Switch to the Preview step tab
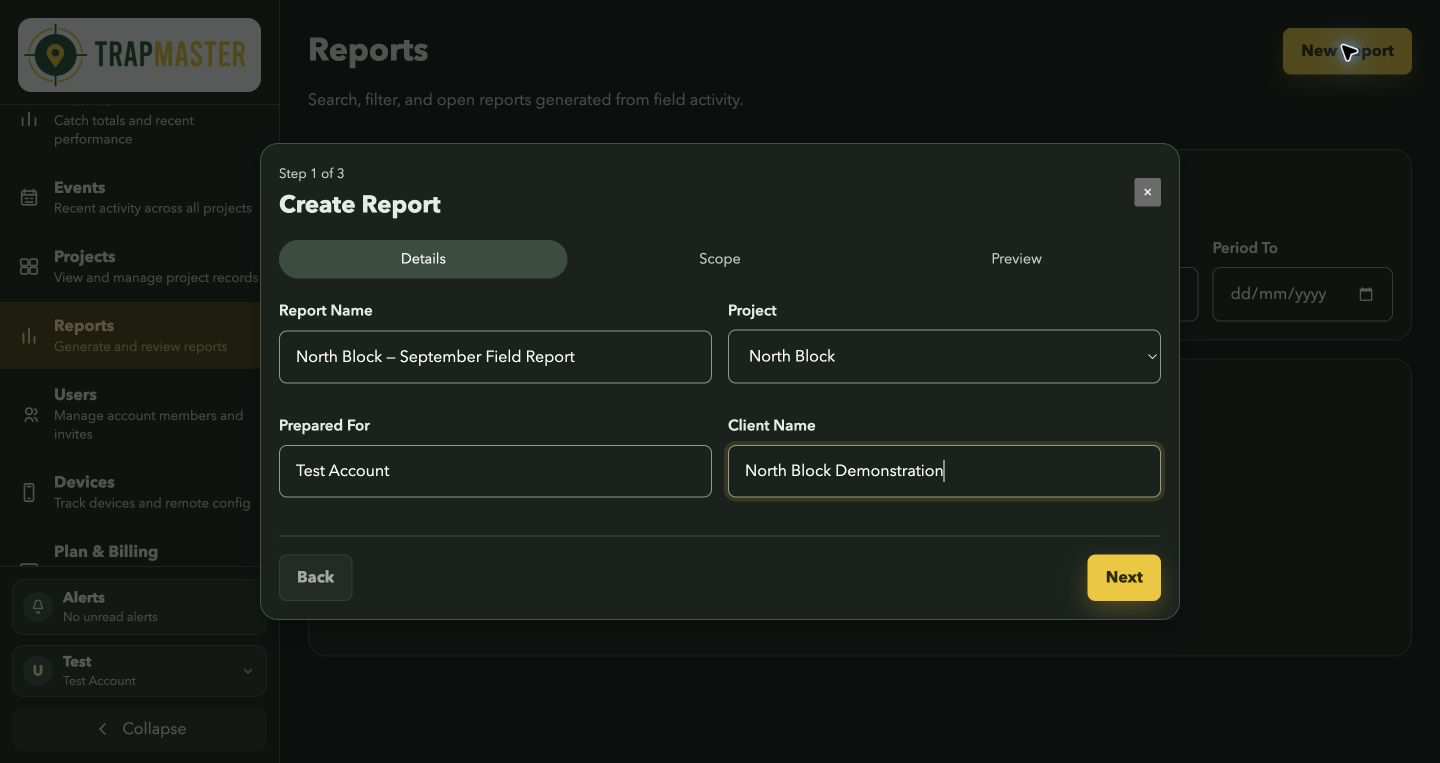 click(1016, 259)
